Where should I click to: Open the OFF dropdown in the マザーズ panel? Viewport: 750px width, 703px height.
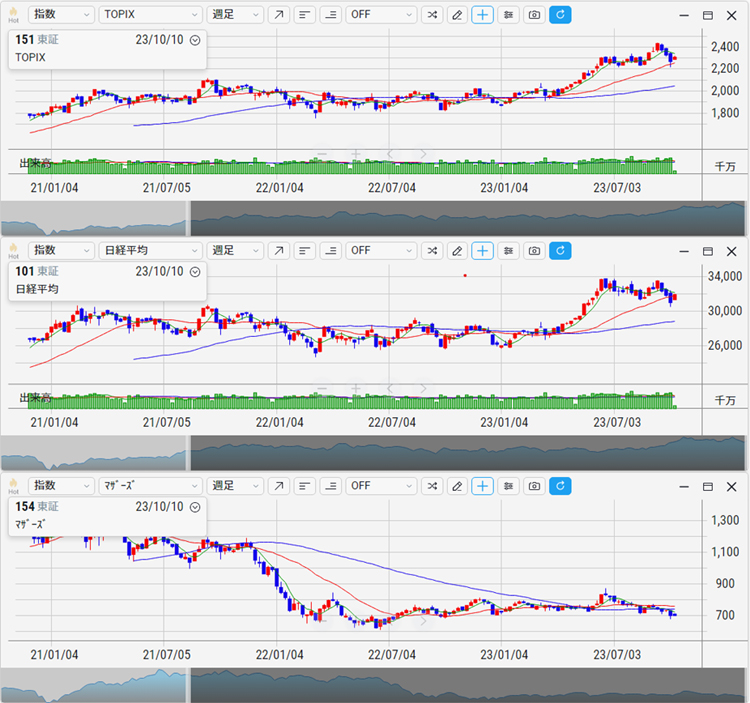click(381, 486)
